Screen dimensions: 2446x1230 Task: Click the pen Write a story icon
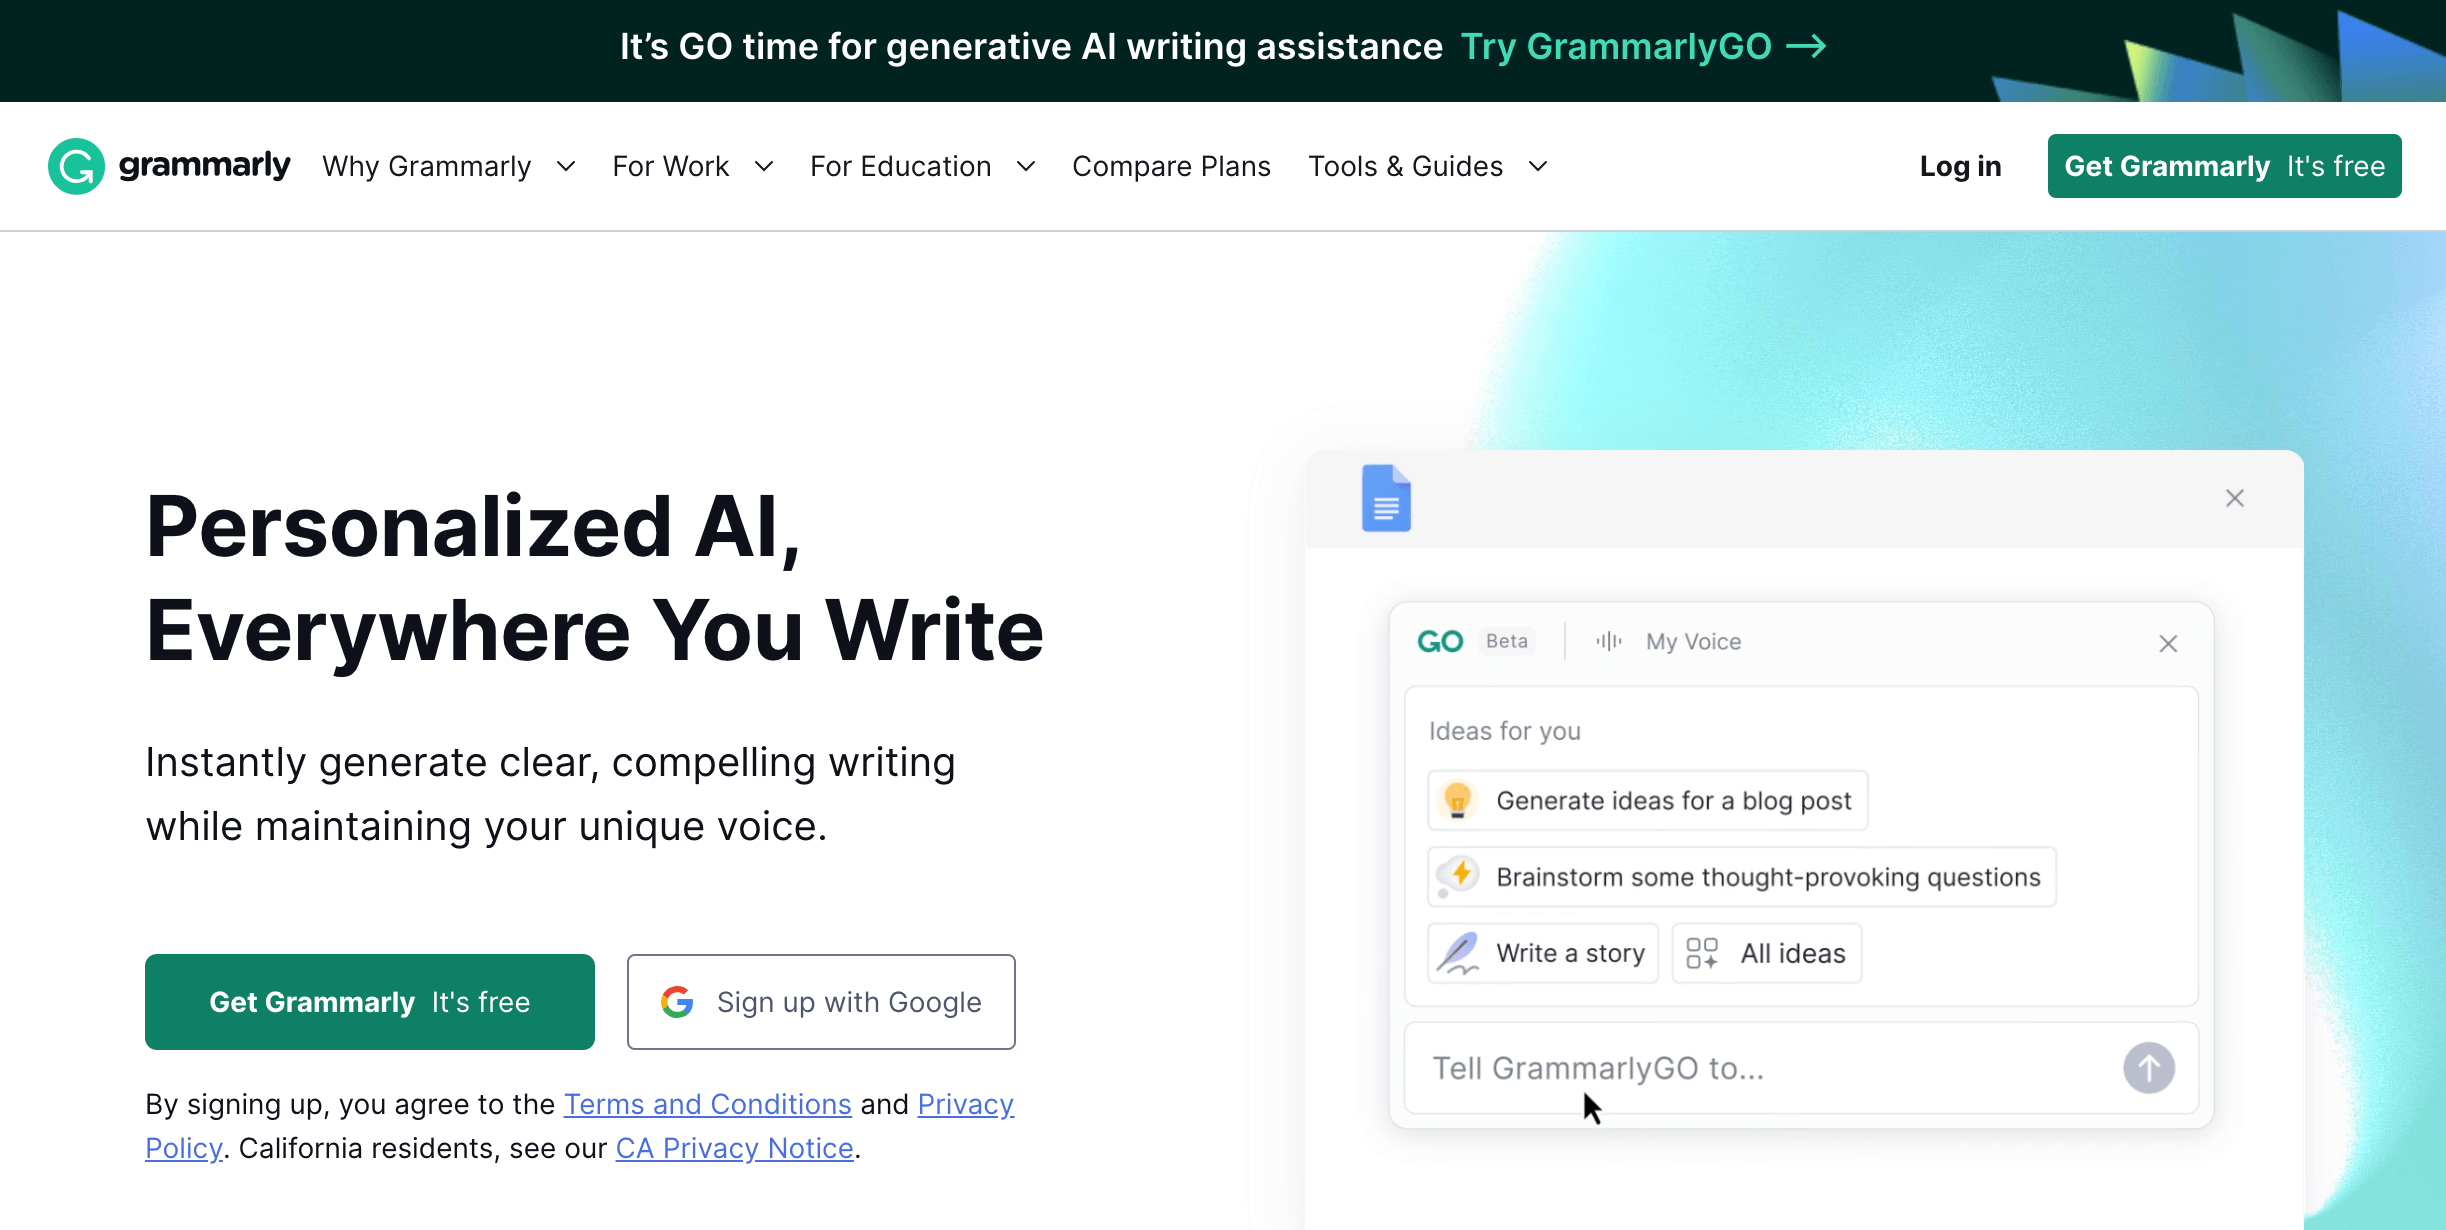tap(1455, 954)
